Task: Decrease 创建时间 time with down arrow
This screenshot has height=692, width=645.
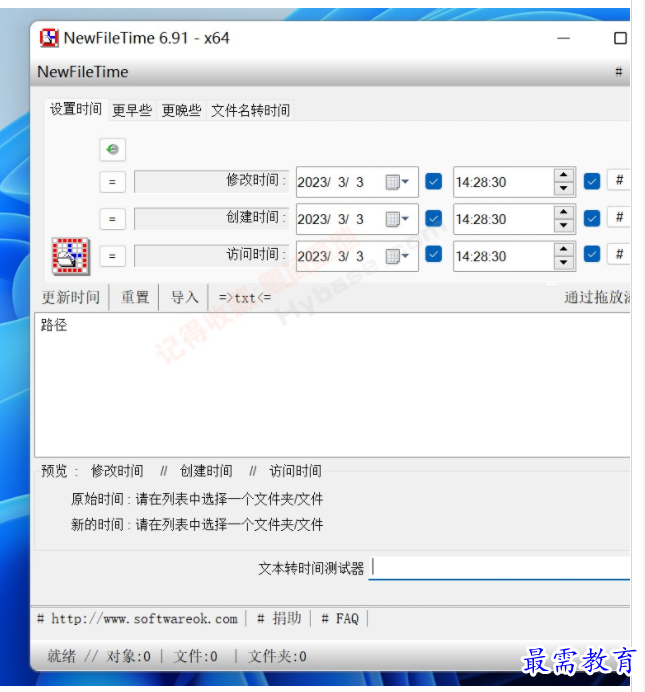Action: [563, 226]
